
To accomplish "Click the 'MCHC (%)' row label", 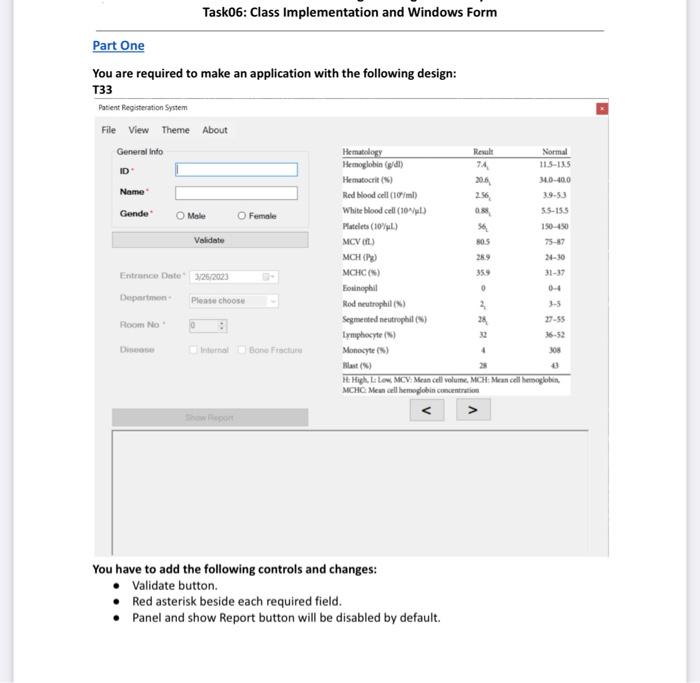I will [x=361, y=272].
